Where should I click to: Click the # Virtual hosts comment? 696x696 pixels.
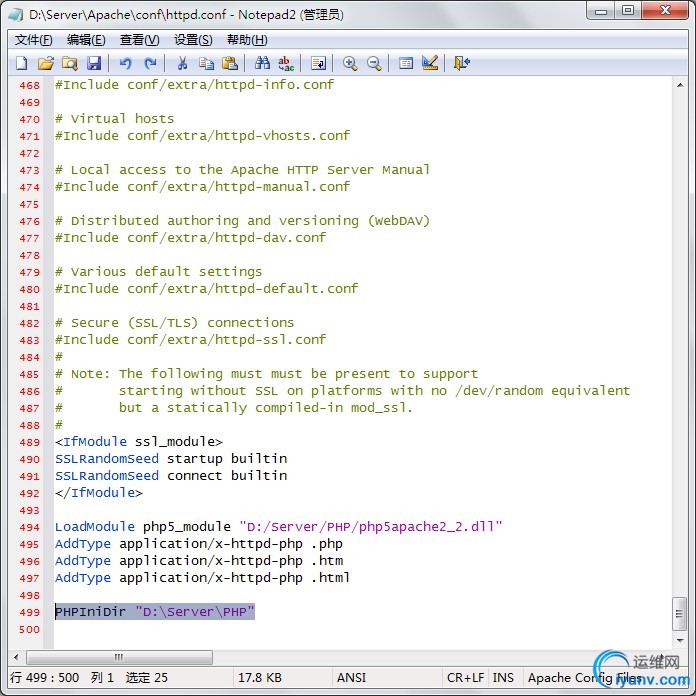pyautogui.click(x=115, y=119)
